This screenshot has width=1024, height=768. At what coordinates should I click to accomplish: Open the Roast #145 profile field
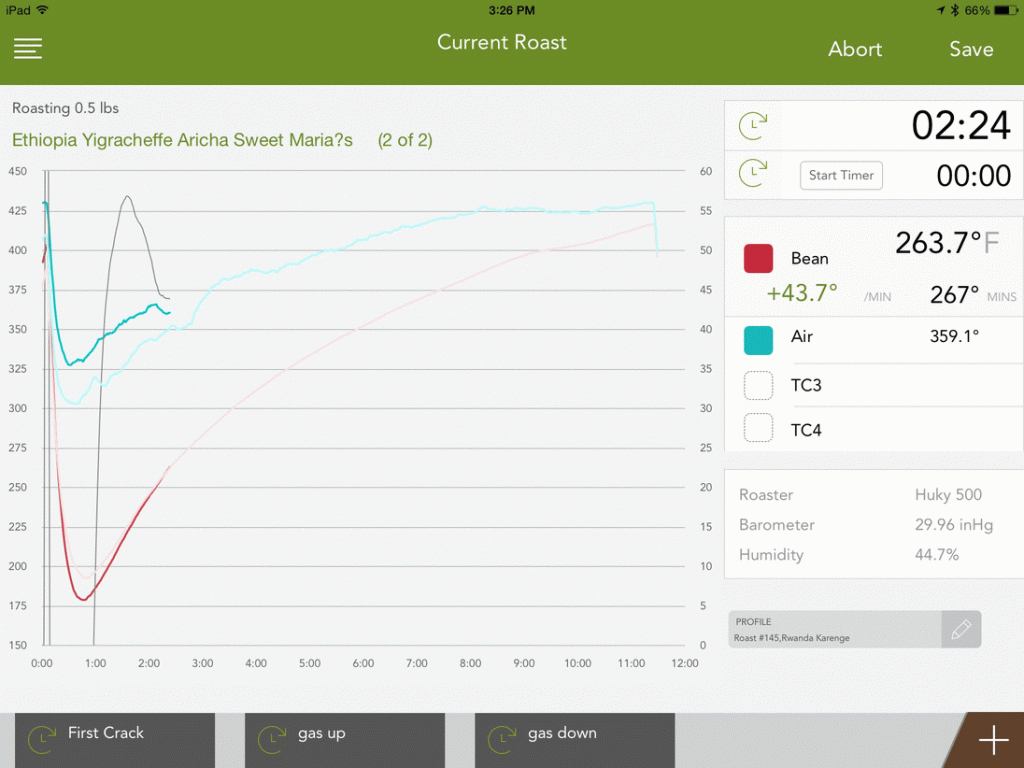[835, 630]
